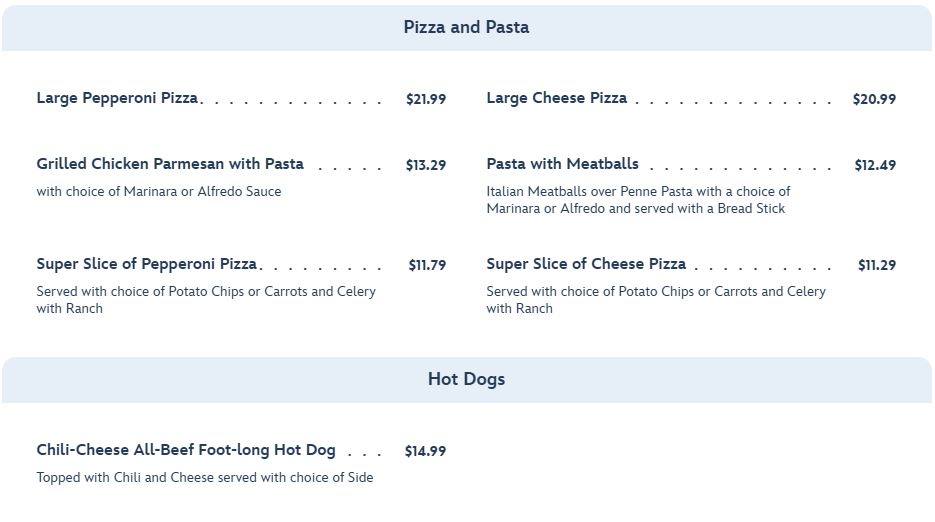
Task: Click the Pizza and Pasta section header
Action: 466,28
